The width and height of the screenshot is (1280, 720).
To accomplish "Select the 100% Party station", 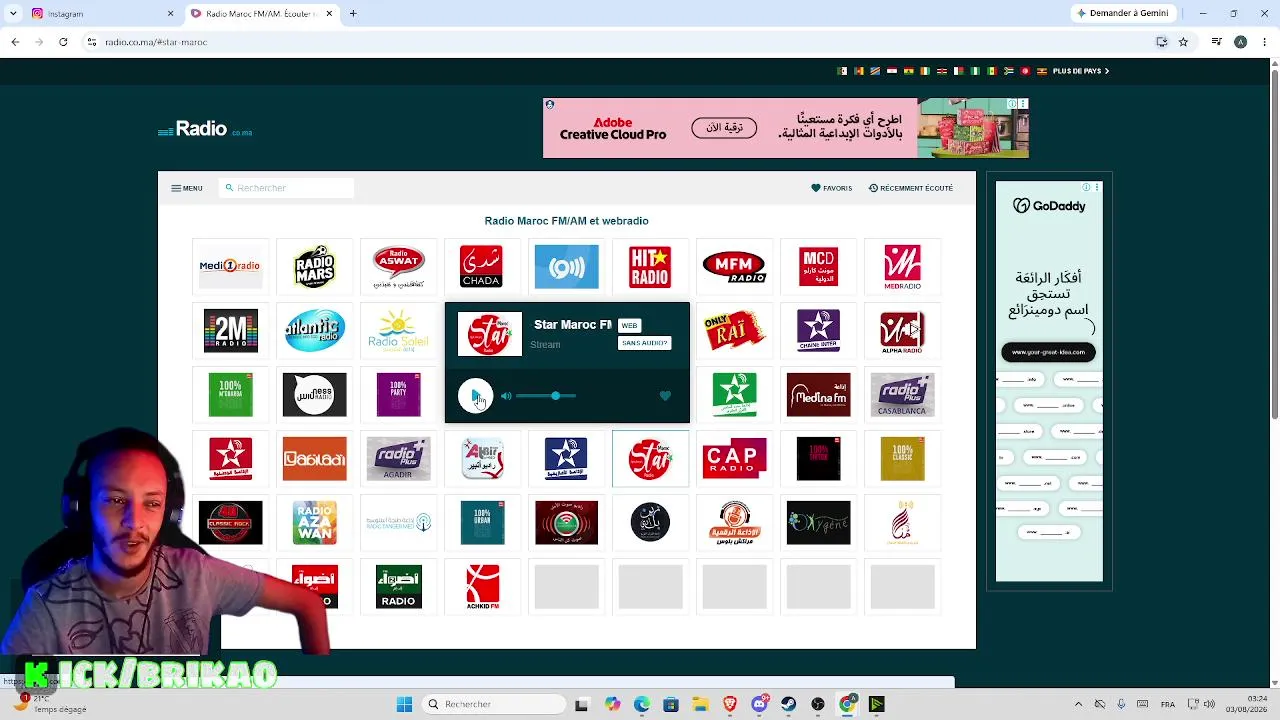I will 398,394.
